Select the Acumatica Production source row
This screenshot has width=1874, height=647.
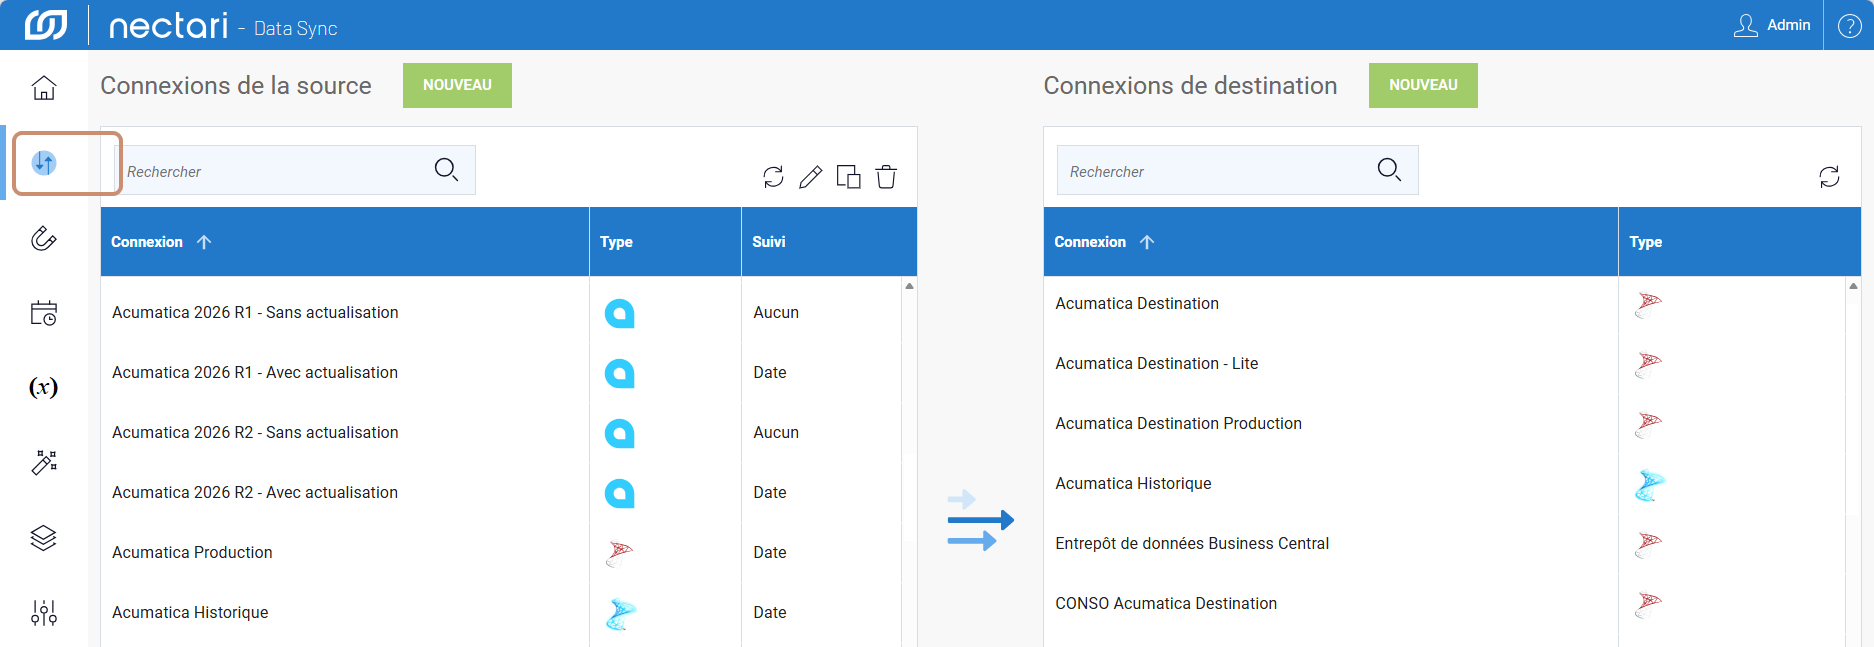tap(501, 553)
